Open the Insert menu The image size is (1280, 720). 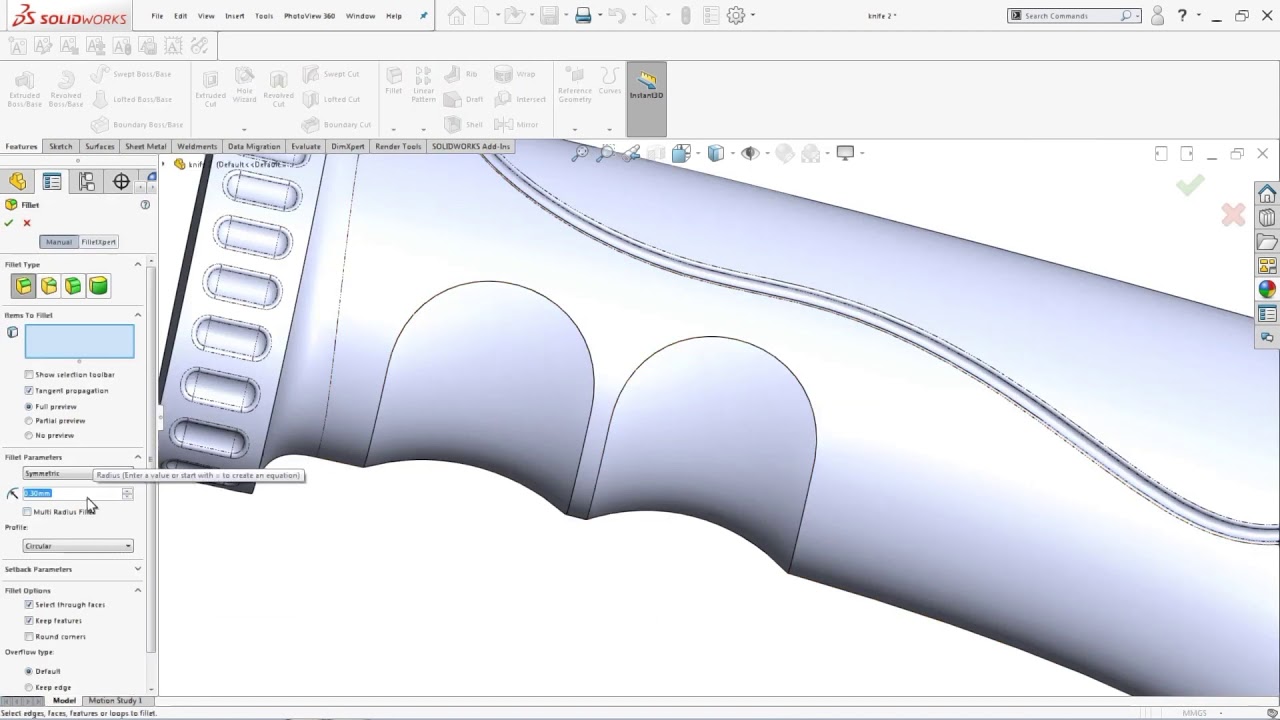tap(235, 16)
